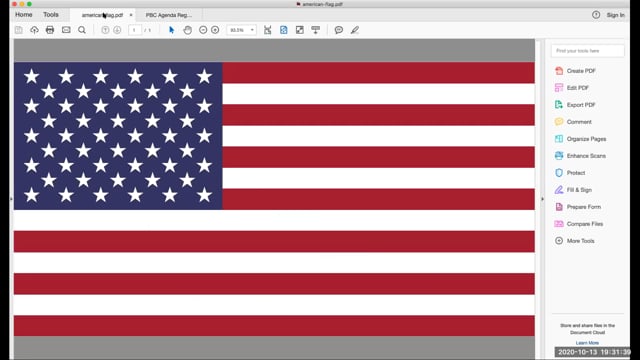Click the Fill & Sign icon
Screen dimensions: 640x360
(x=559, y=190)
